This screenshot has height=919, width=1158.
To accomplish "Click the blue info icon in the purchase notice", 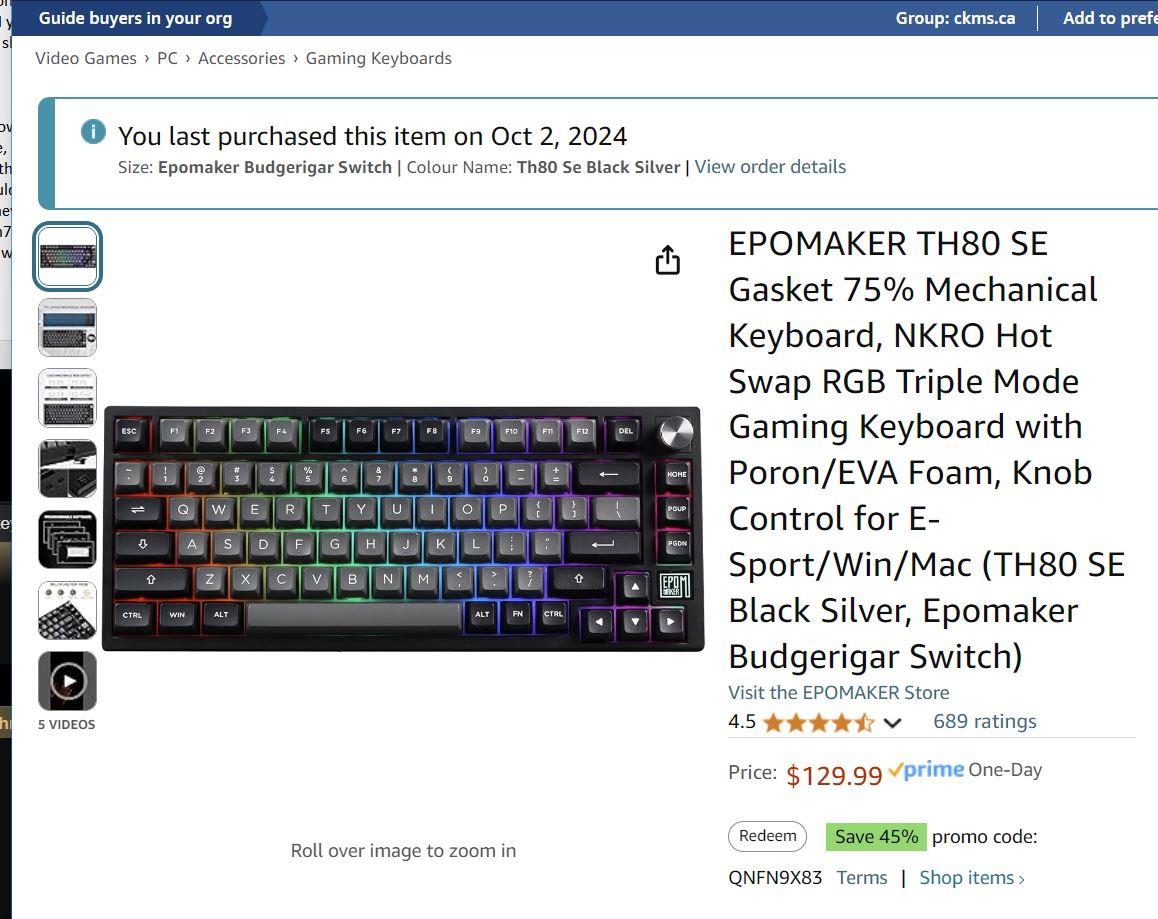I will [93, 132].
